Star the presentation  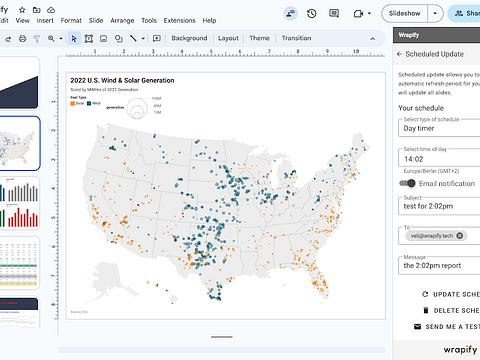point(22,10)
